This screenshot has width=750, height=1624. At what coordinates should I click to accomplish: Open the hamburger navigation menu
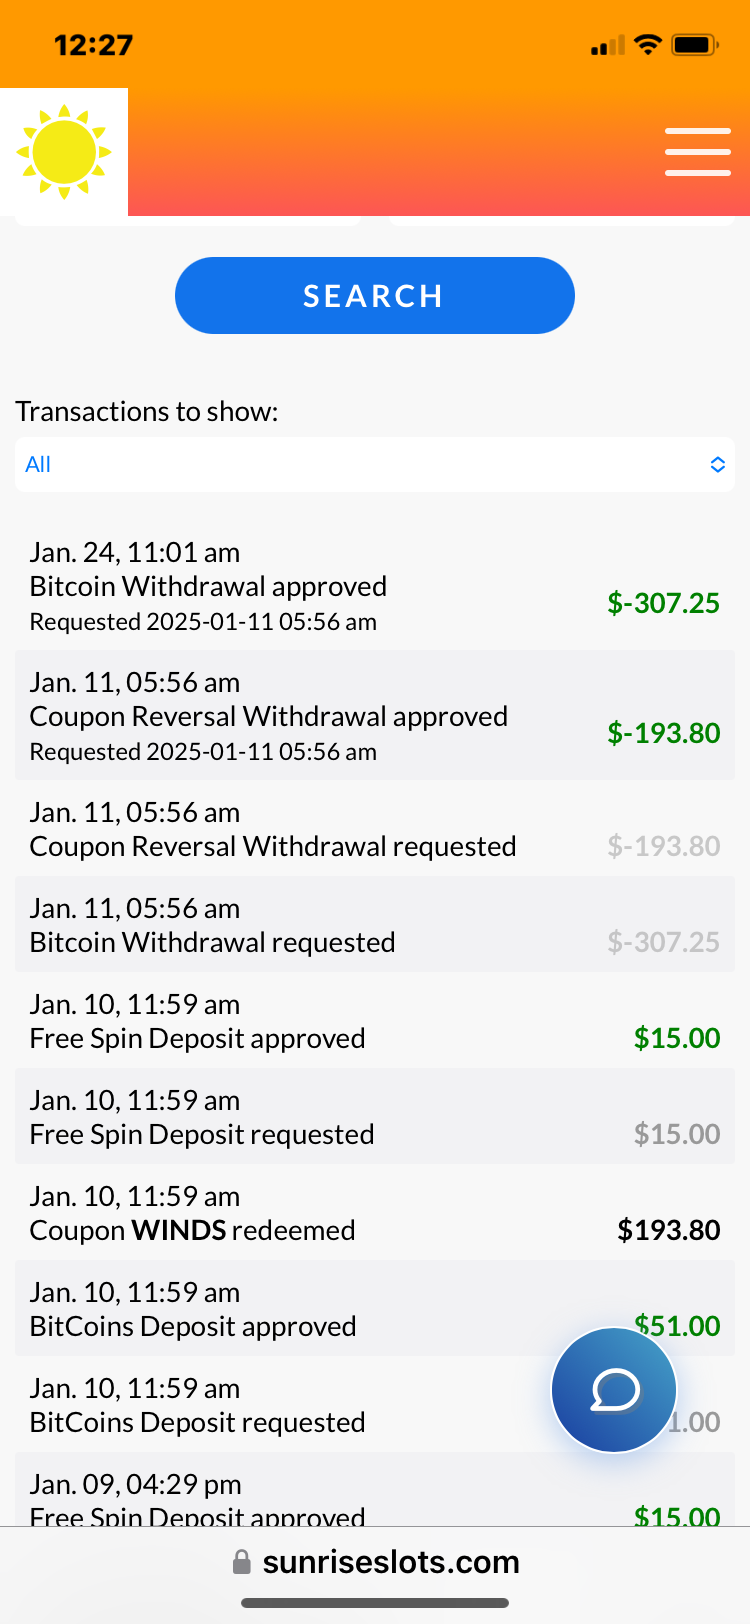pos(697,152)
